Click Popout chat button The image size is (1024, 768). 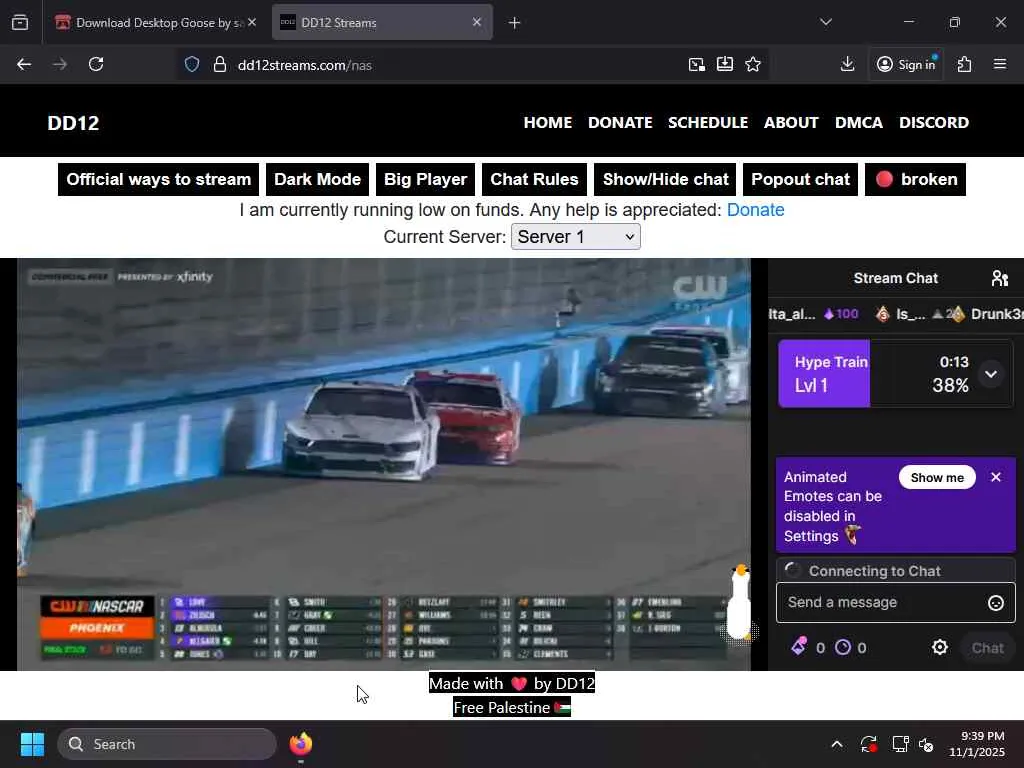[801, 180]
